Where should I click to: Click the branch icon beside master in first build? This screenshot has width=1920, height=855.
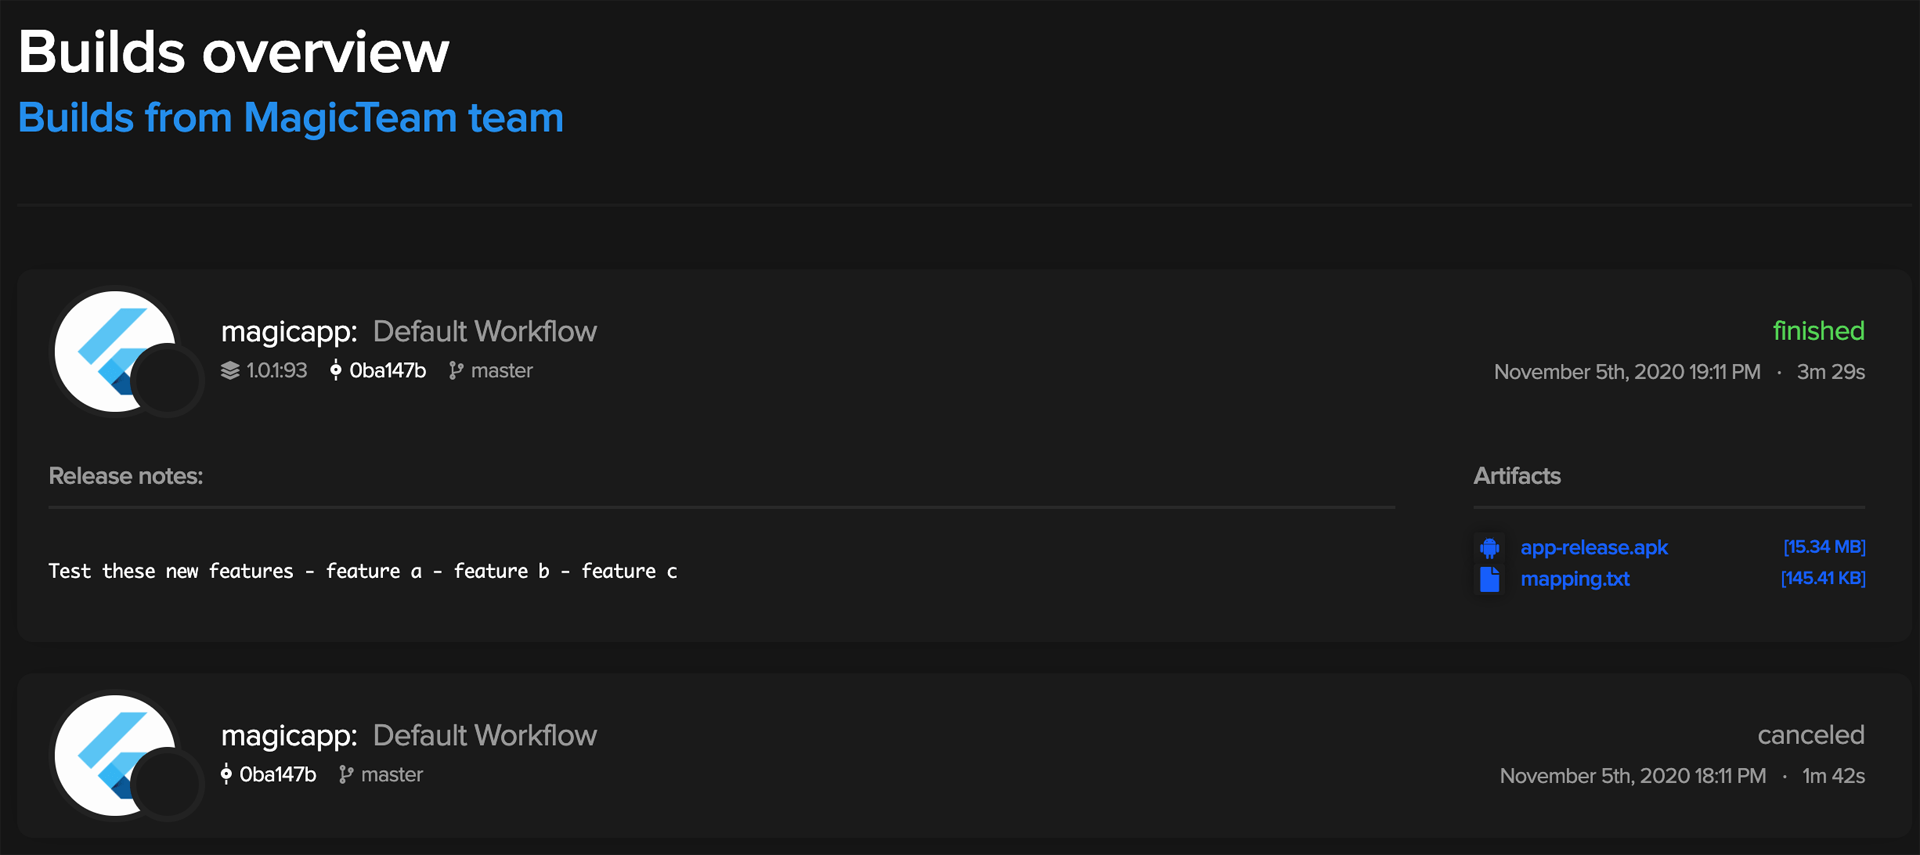(x=456, y=371)
